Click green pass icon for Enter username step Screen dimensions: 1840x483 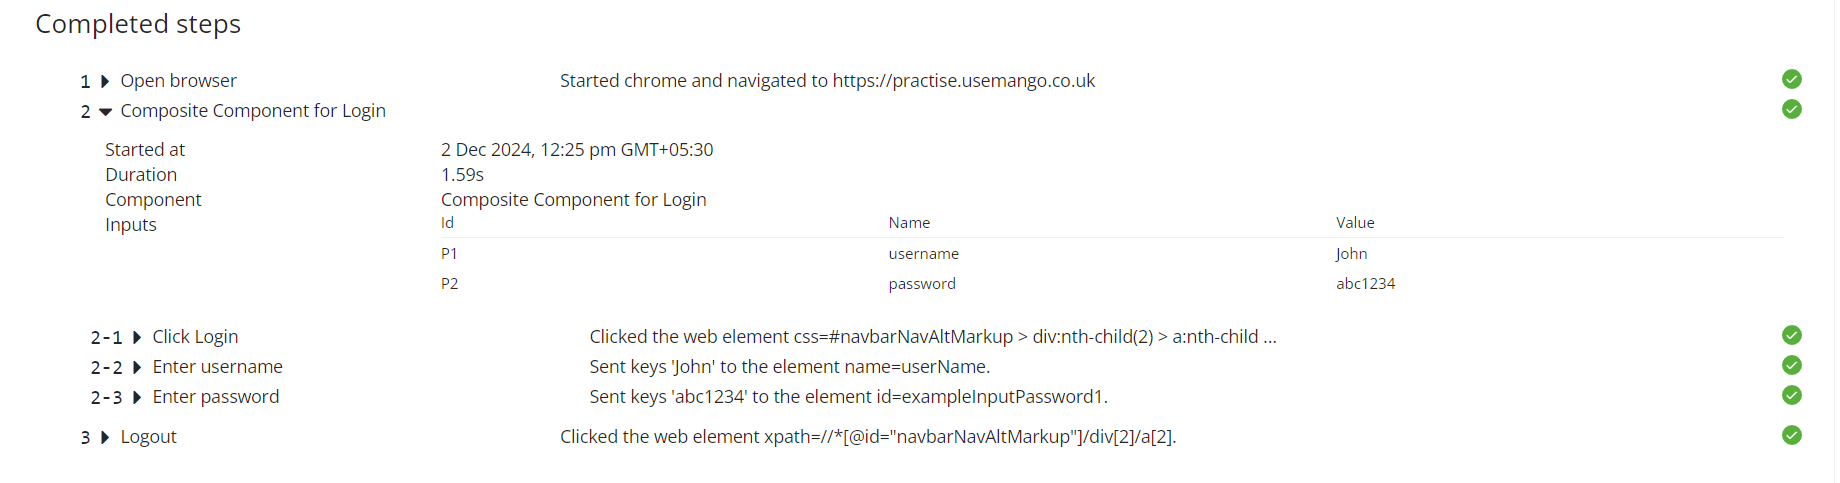(x=1791, y=365)
